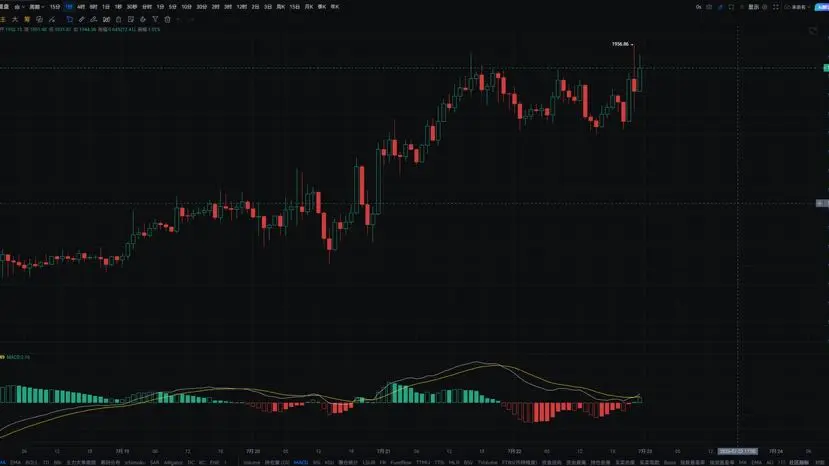Image resolution: width=829 pixels, height=466 pixels.
Task: Click the 7月 24 date on time axis
Action: tap(776, 451)
